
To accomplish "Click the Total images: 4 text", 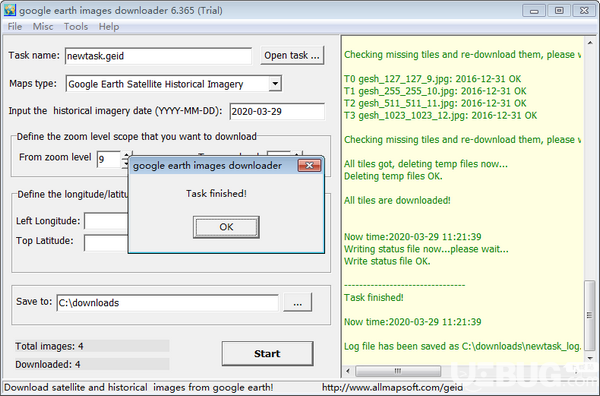I will tap(49, 346).
